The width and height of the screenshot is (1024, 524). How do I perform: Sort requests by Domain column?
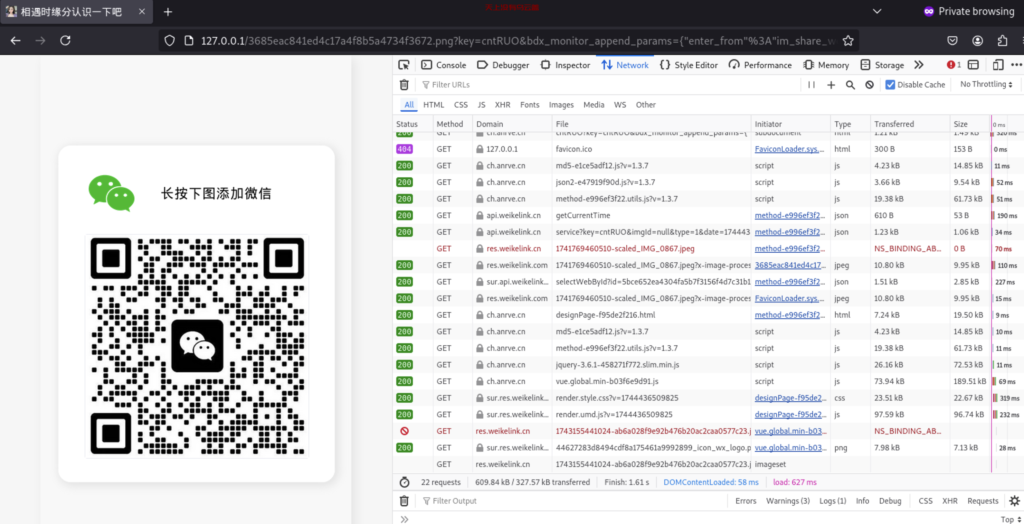click(x=512, y=124)
